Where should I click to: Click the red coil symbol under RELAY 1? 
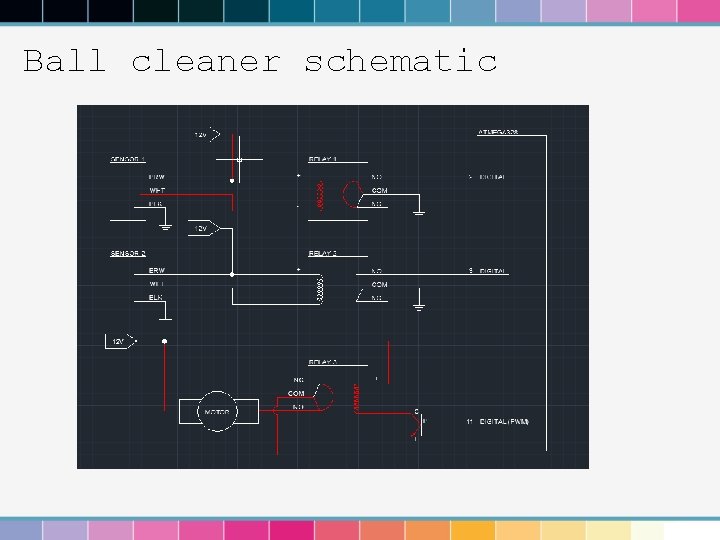pos(321,196)
